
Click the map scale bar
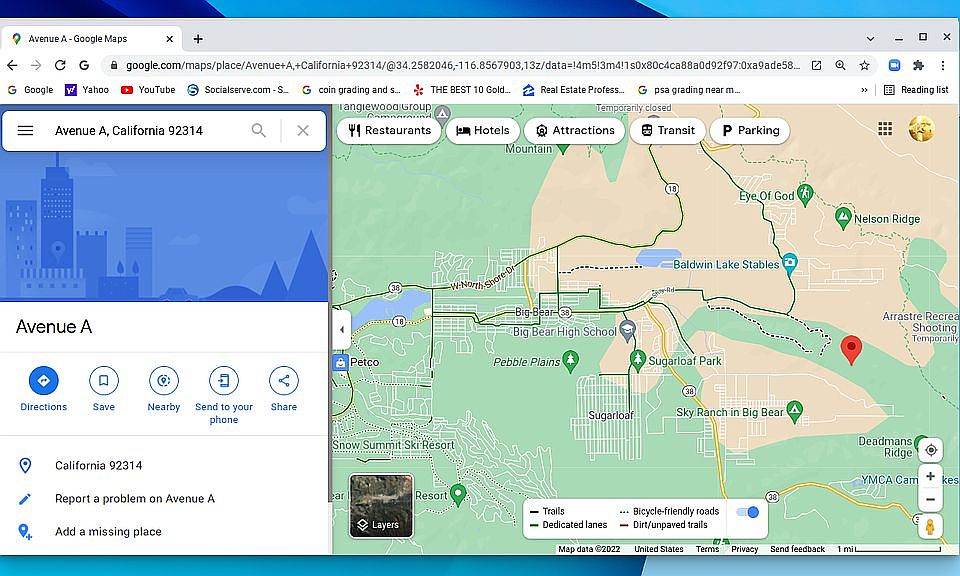click(x=889, y=549)
